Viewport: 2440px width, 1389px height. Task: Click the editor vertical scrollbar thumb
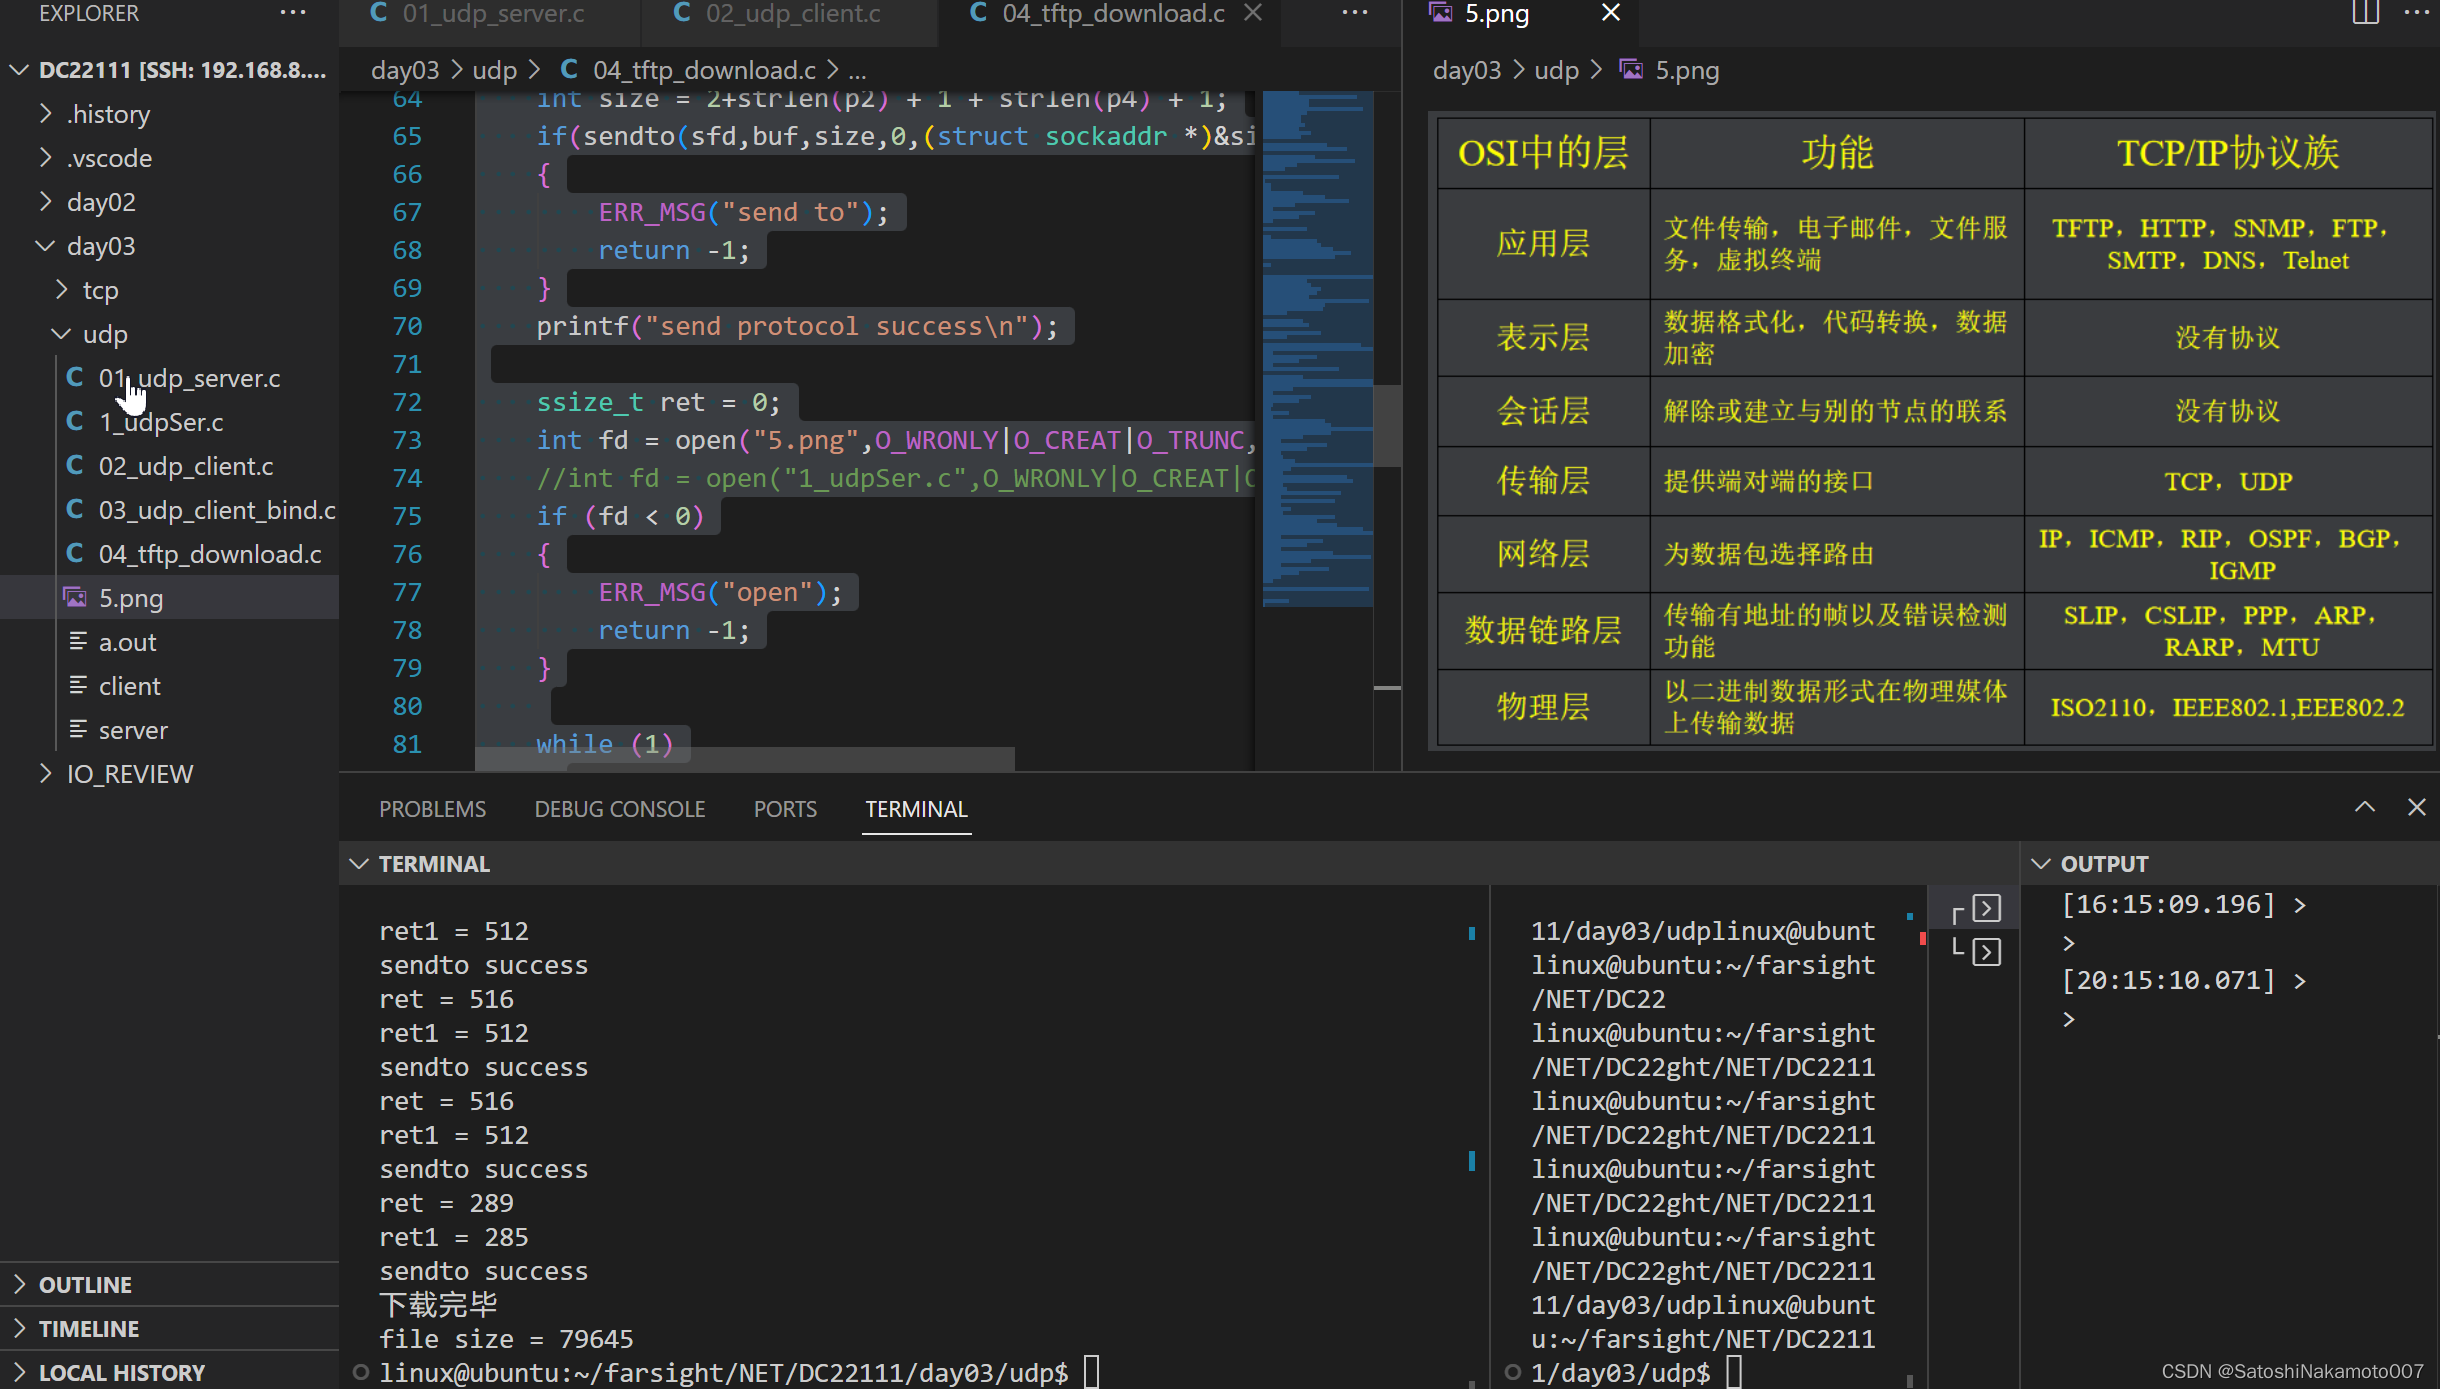pyautogui.click(x=1387, y=425)
